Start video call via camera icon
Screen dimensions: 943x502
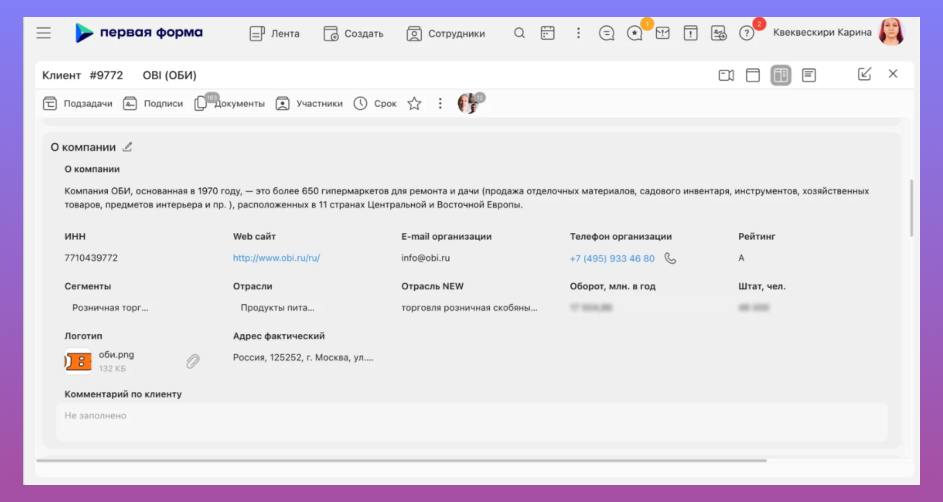[x=726, y=75]
